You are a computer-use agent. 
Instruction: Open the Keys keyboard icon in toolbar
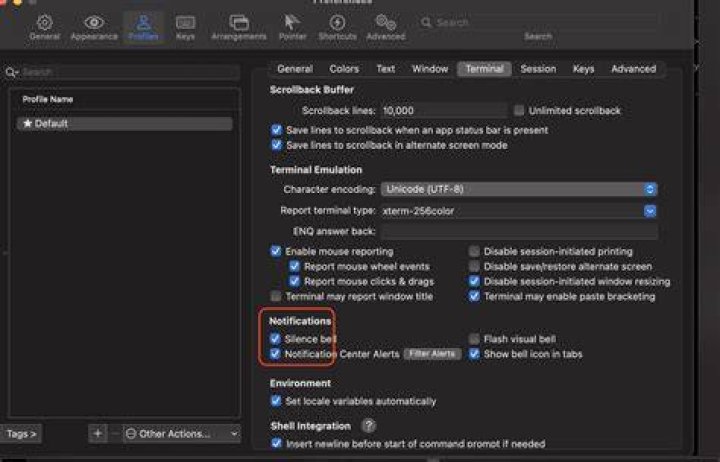pyautogui.click(x=186, y=27)
